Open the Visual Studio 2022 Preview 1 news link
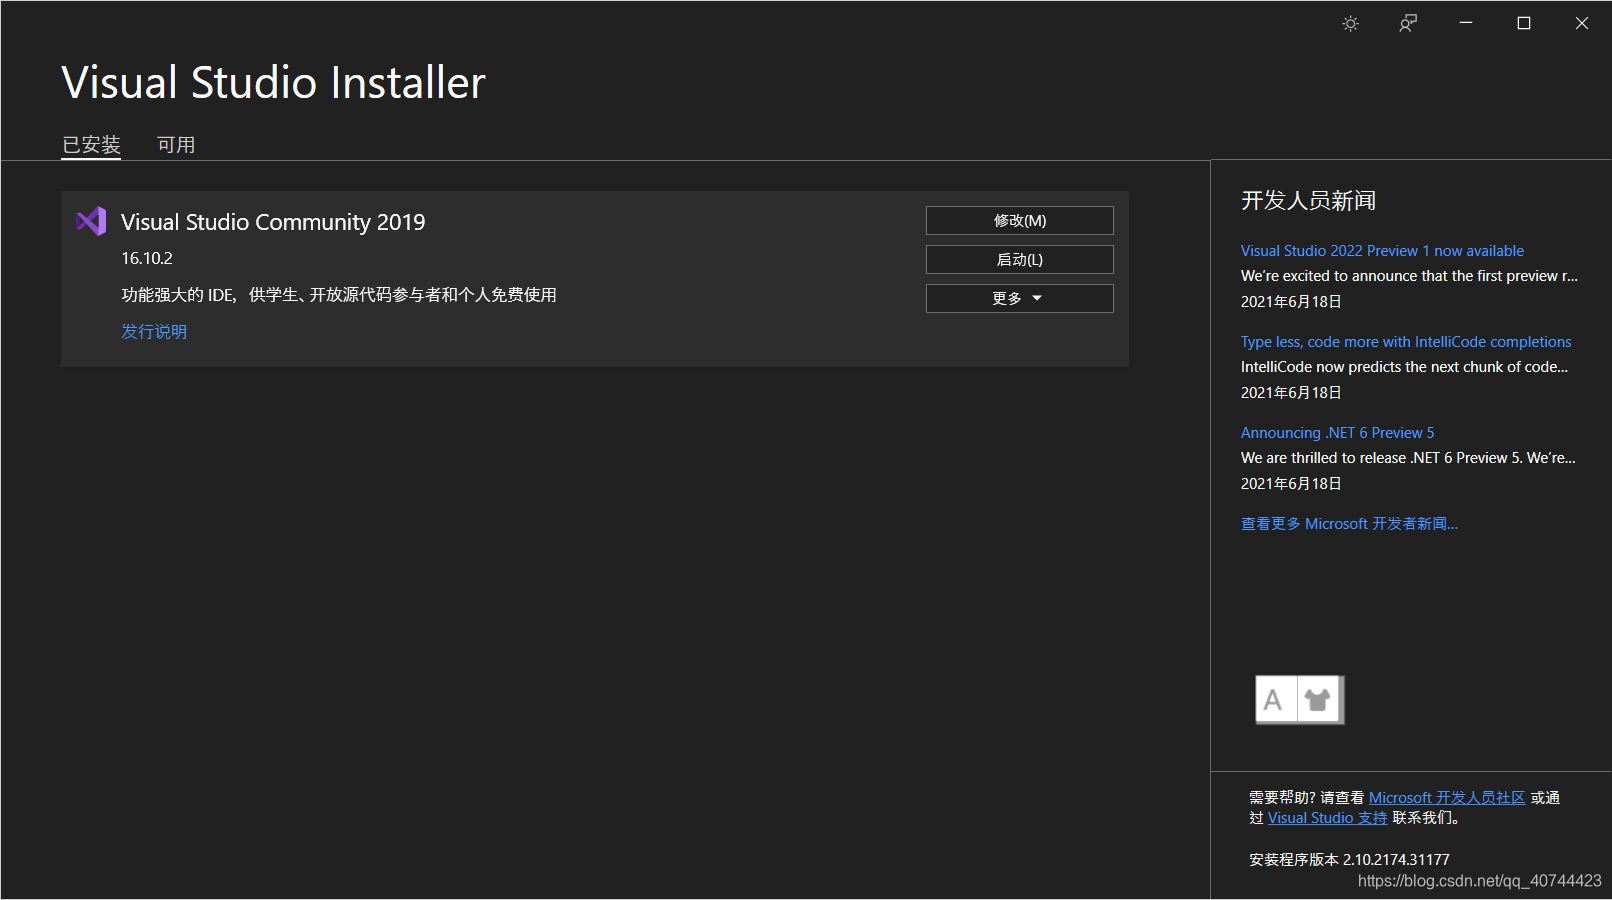 1382,251
